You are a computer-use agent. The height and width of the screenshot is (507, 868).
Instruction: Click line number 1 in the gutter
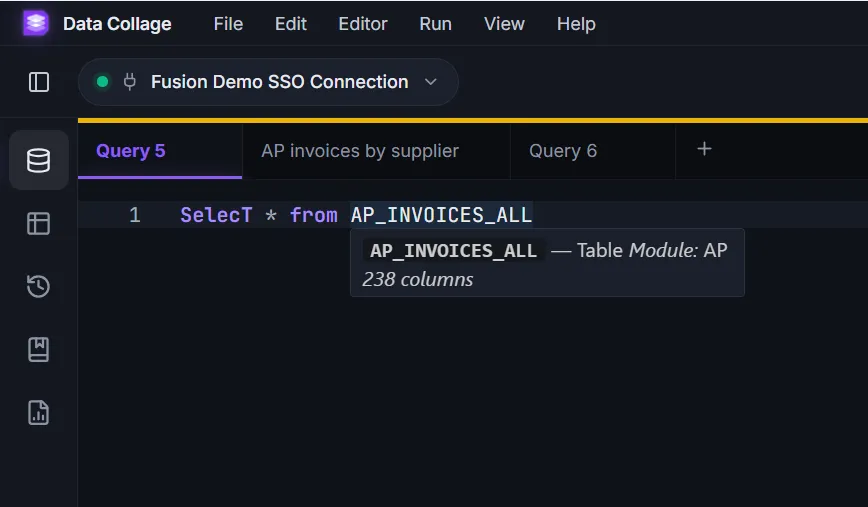click(135, 215)
